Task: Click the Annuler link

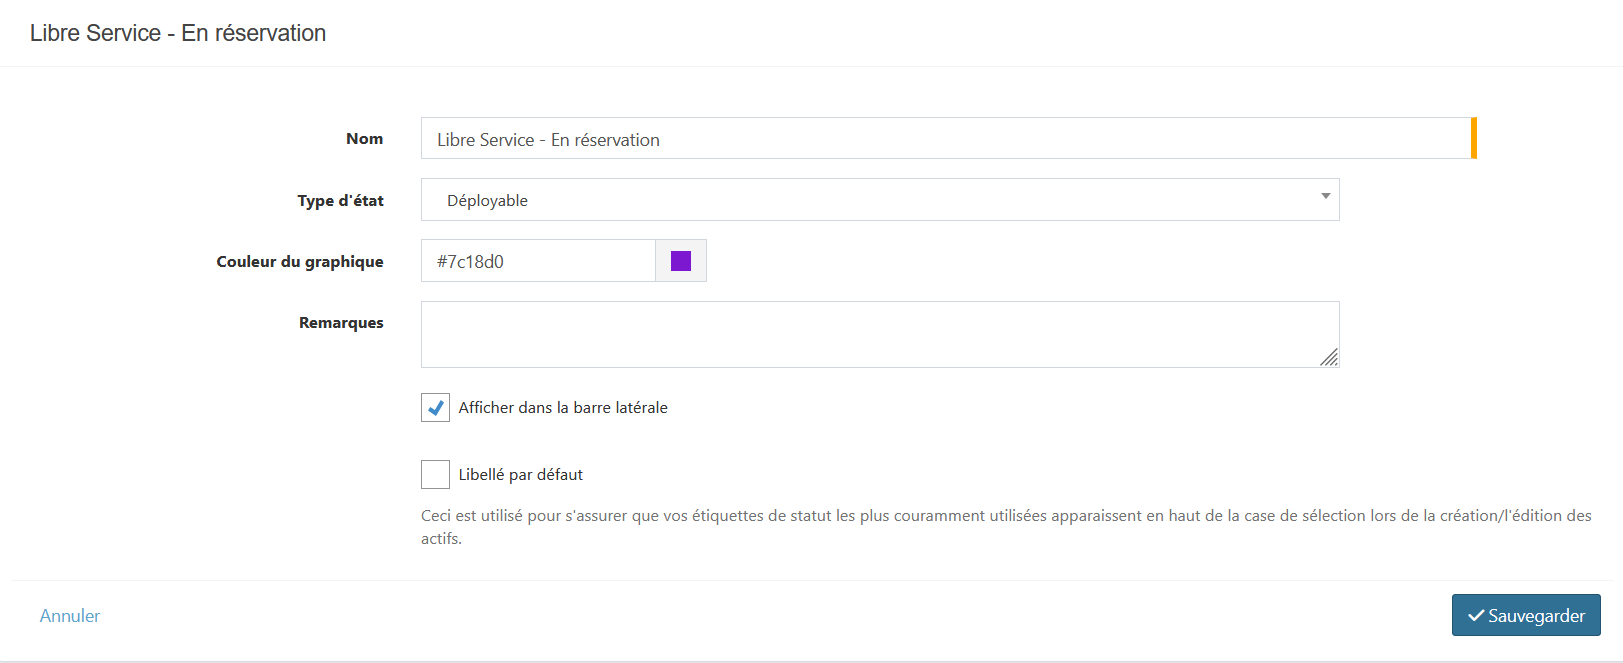Action: coord(70,616)
